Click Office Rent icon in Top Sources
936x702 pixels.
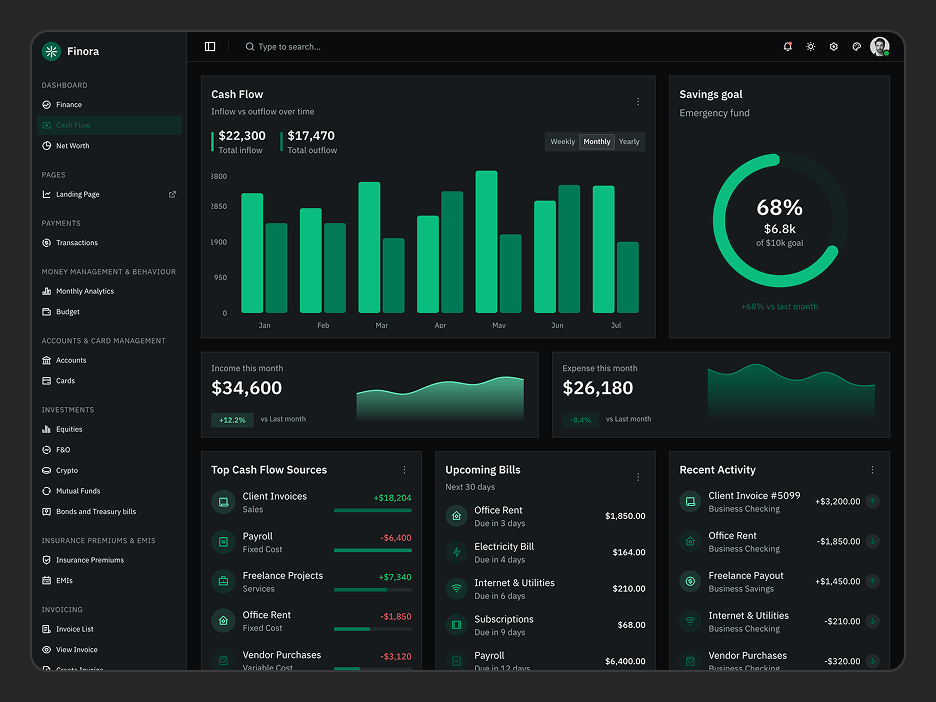223,621
